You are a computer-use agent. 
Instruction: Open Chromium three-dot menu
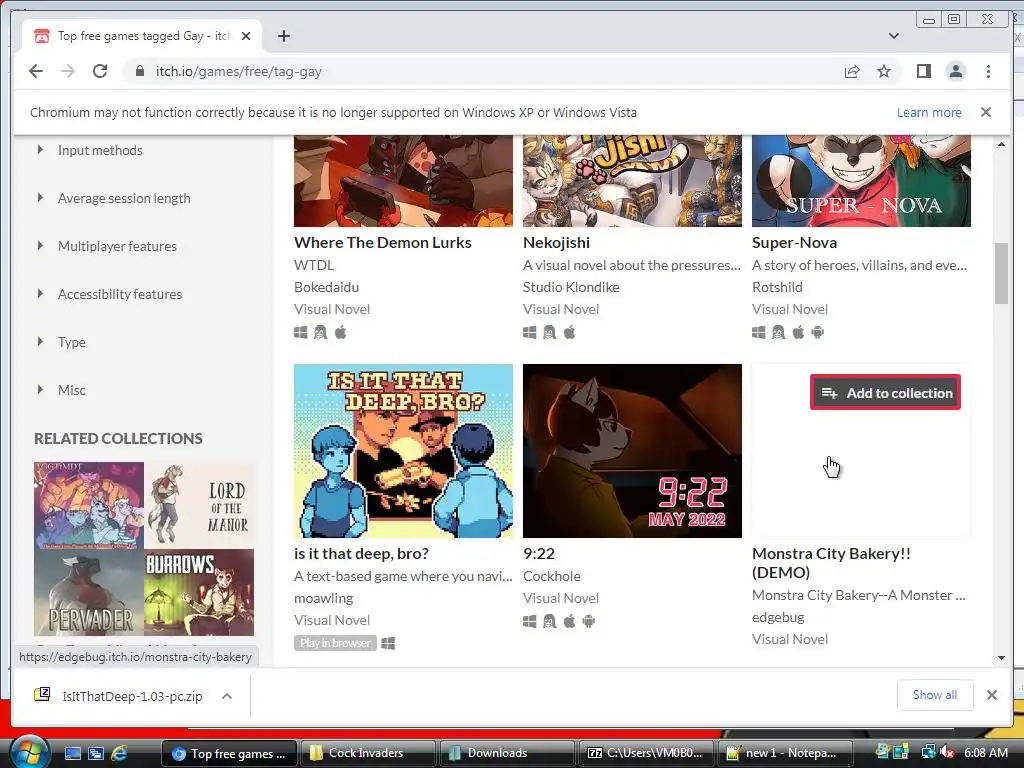pyautogui.click(x=988, y=71)
